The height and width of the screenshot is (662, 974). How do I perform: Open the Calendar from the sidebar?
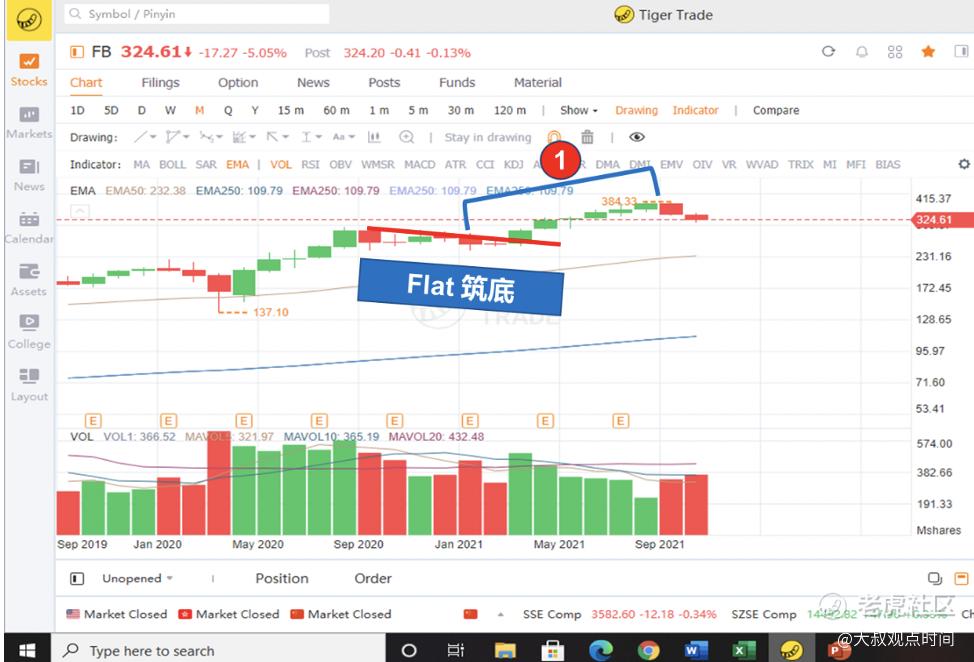29,228
